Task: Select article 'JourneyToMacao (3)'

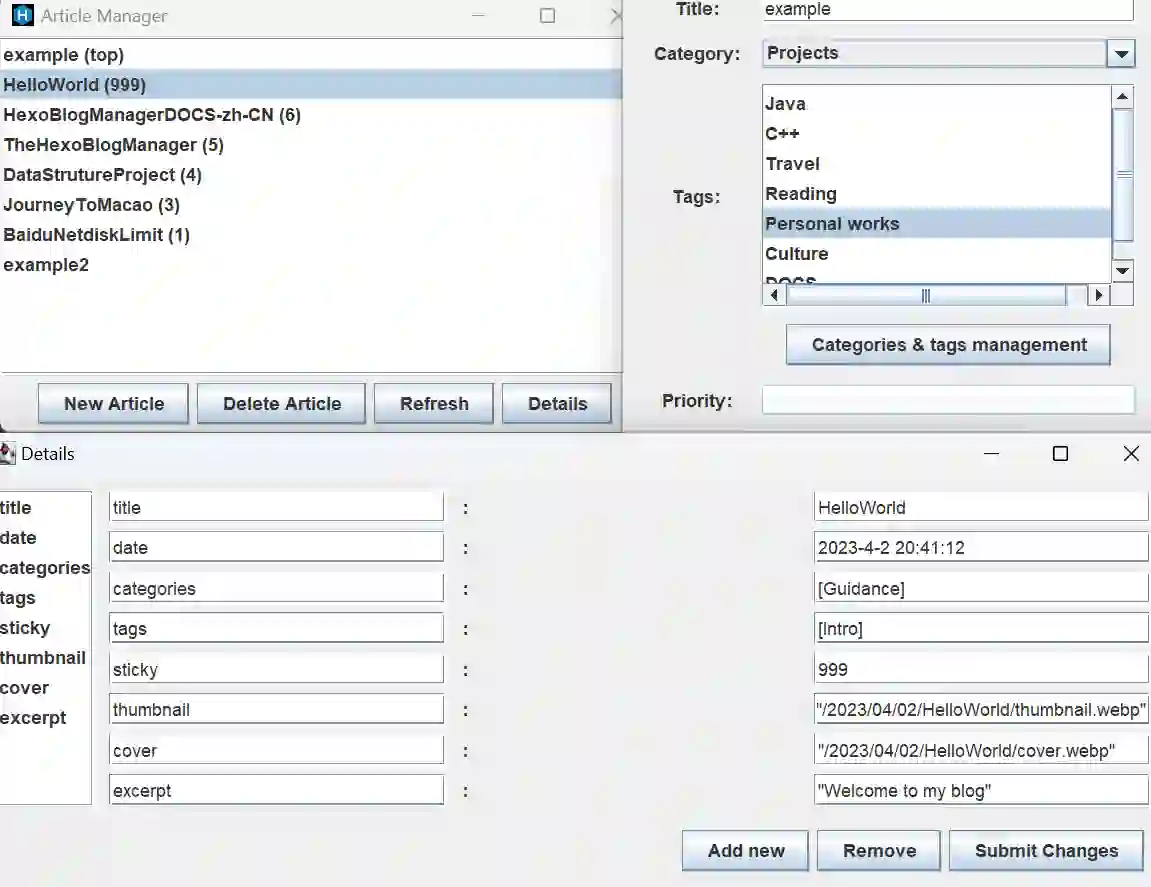Action: (311, 205)
